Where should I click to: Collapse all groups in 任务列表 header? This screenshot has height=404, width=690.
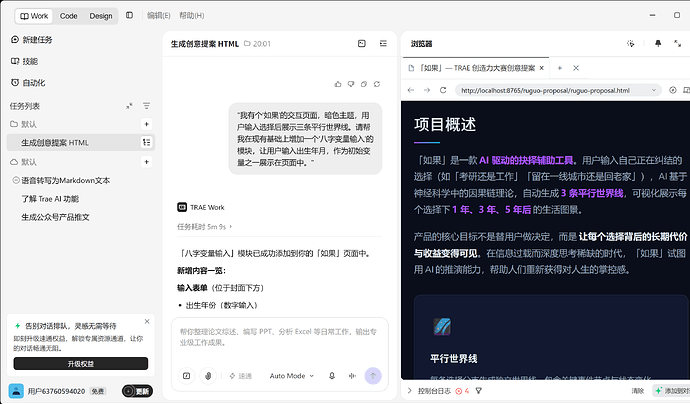pyautogui.click(x=129, y=106)
